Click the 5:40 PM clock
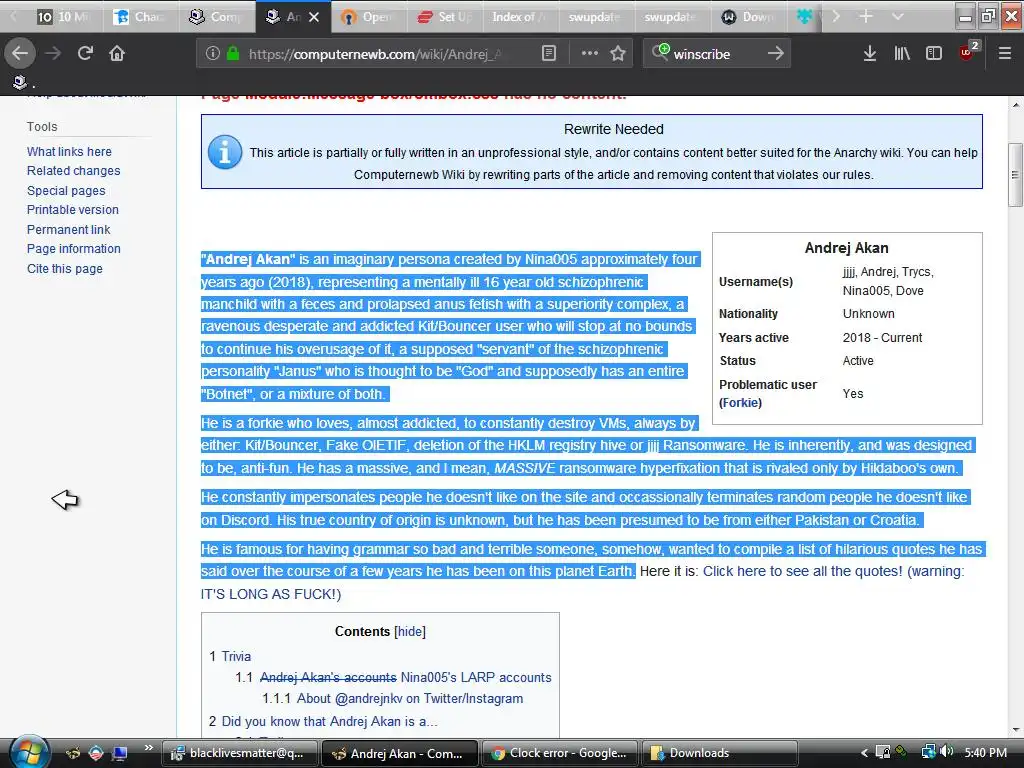The image size is (1024, 768). 985,753
